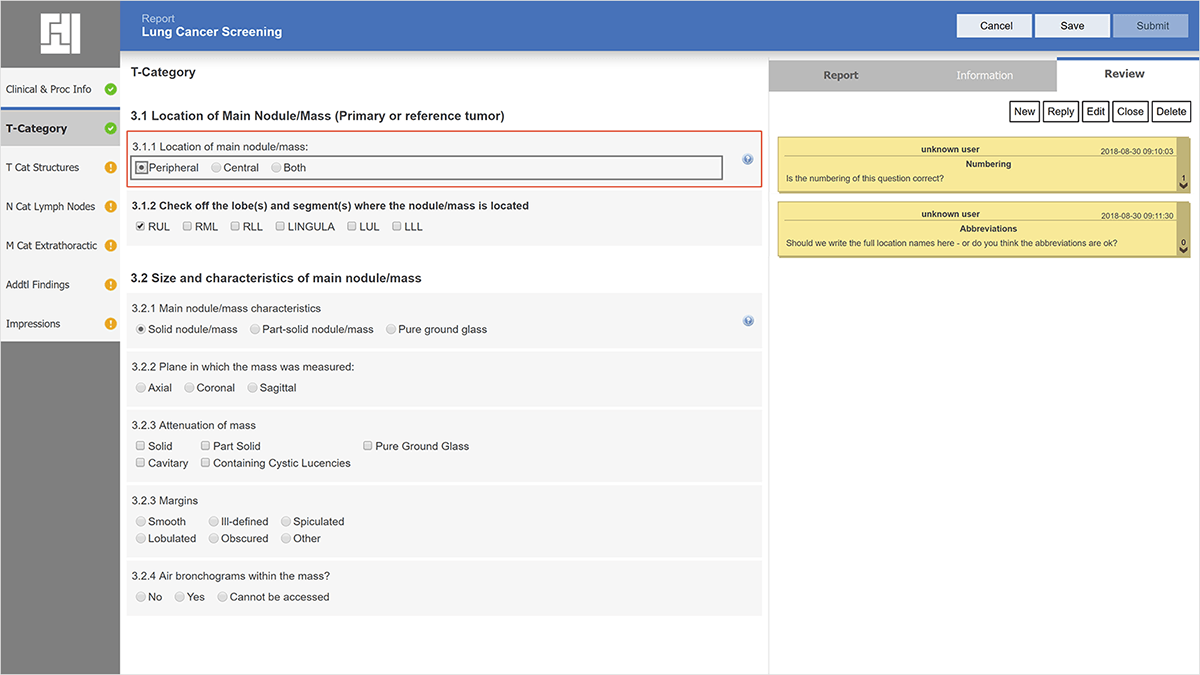Select Central location radio button

(217, 168)
